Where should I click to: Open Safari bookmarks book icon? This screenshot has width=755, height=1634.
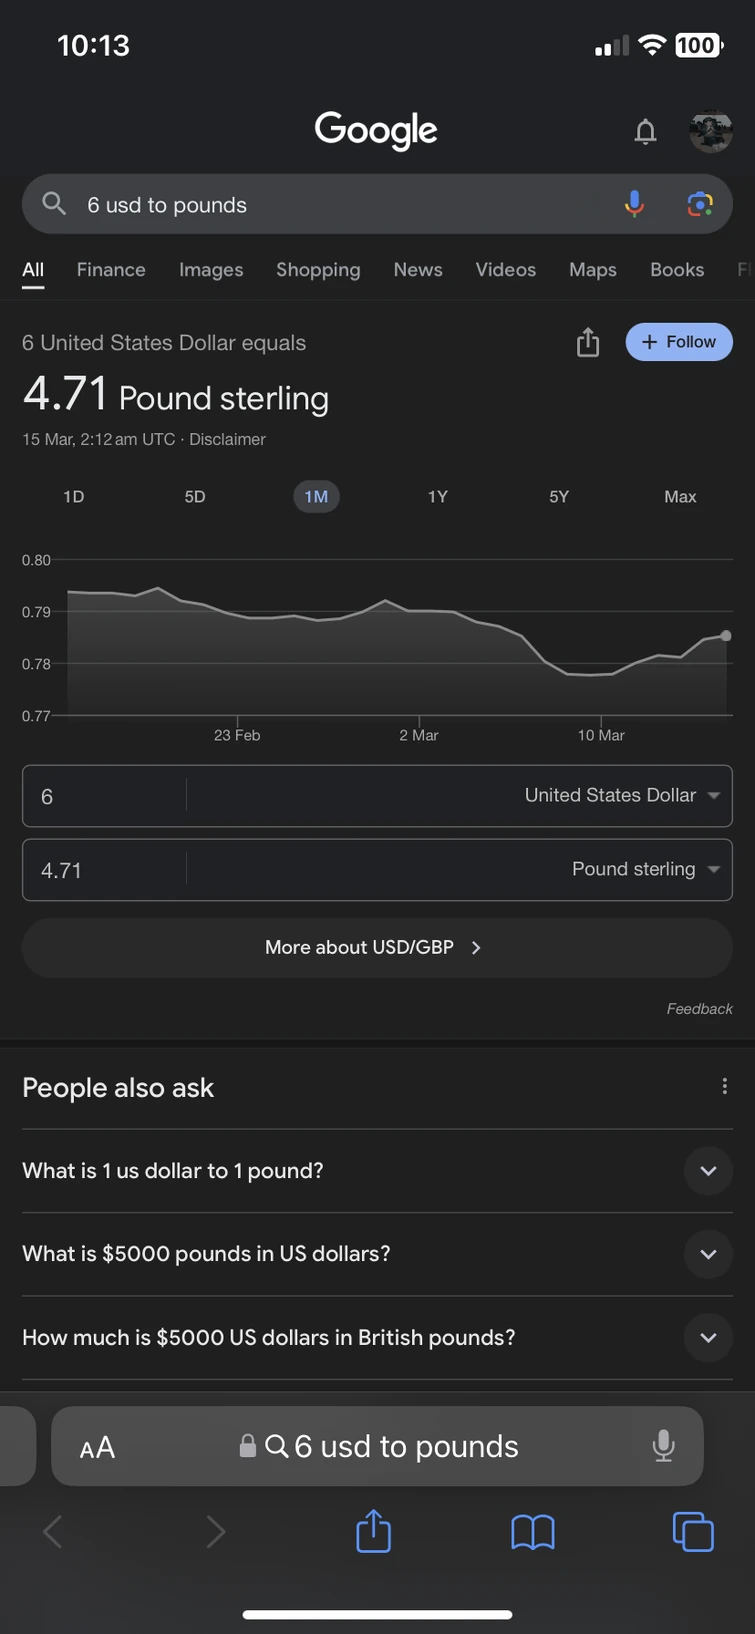(x=532, y=1531)
